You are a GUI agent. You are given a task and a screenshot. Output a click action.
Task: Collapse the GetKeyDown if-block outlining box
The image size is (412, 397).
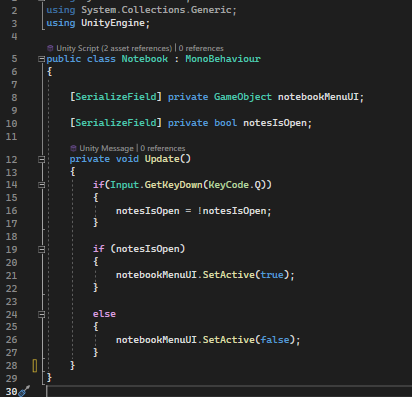point(41,185)
